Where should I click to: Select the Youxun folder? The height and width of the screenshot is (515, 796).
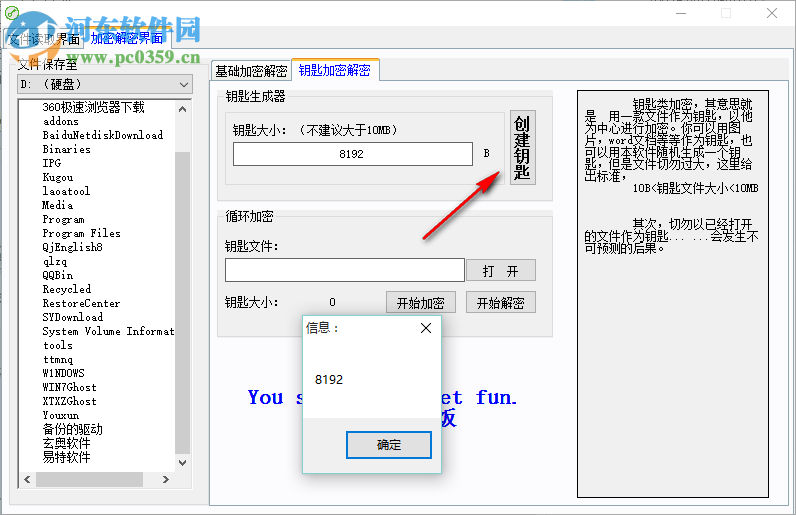61,415
